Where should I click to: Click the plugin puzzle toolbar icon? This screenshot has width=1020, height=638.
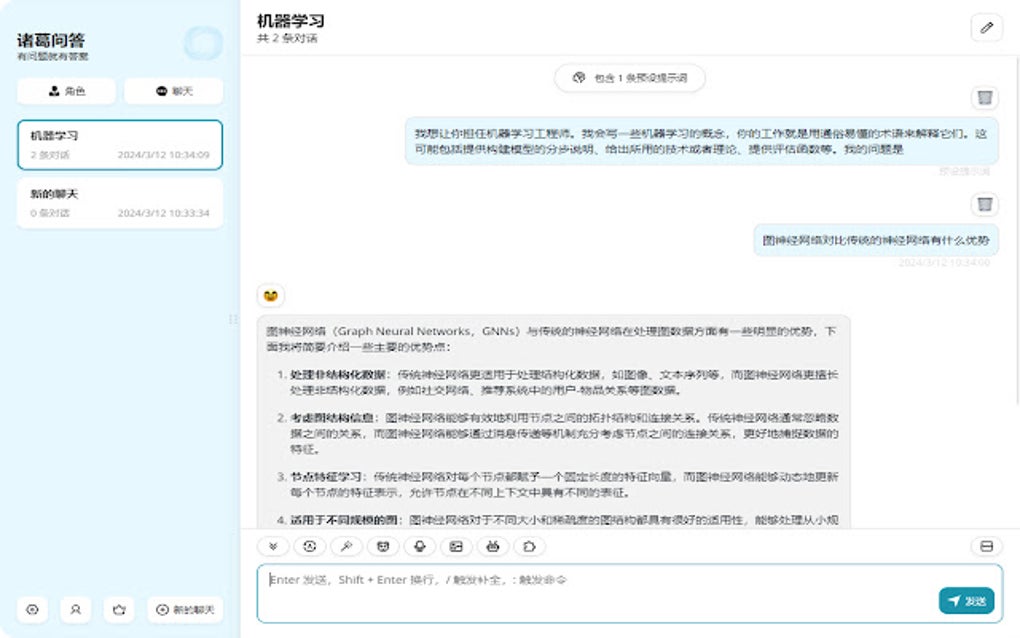click(x=530, y=546)
